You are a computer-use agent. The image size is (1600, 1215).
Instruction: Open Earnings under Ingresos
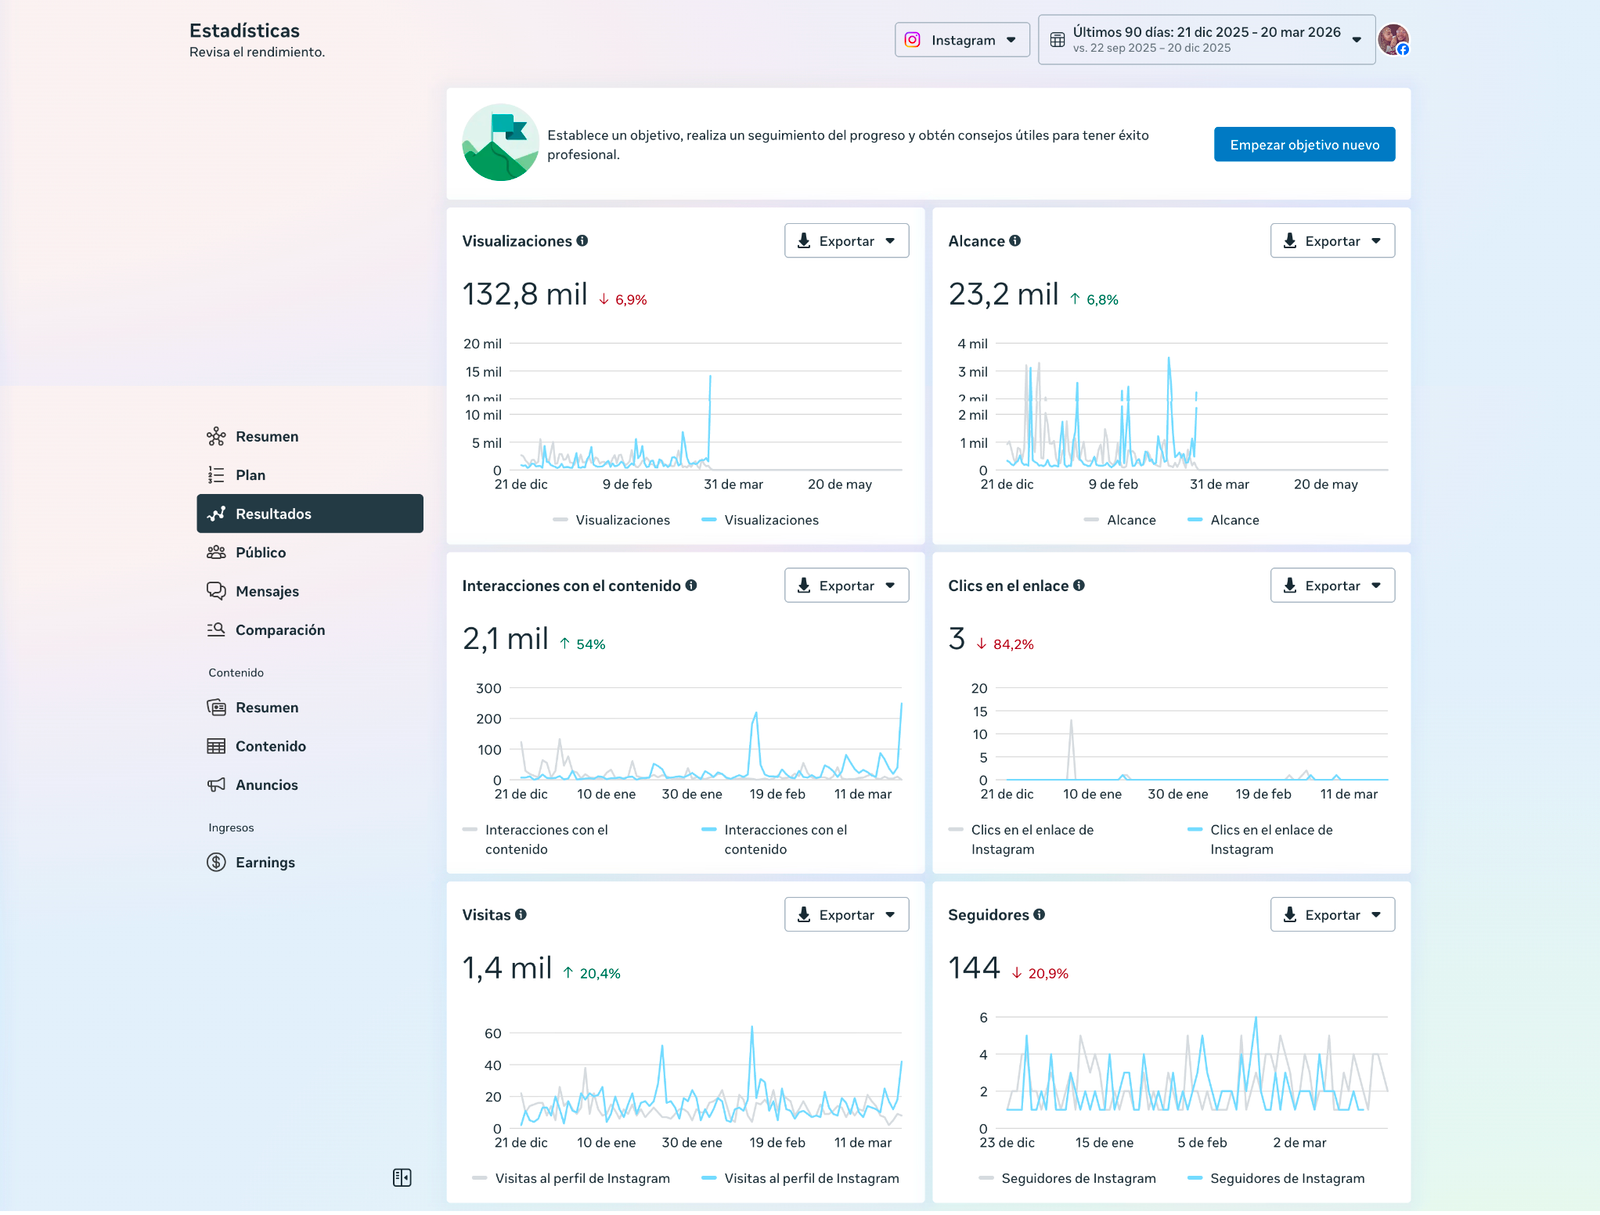pyautogui.click(x=265, y=862)
